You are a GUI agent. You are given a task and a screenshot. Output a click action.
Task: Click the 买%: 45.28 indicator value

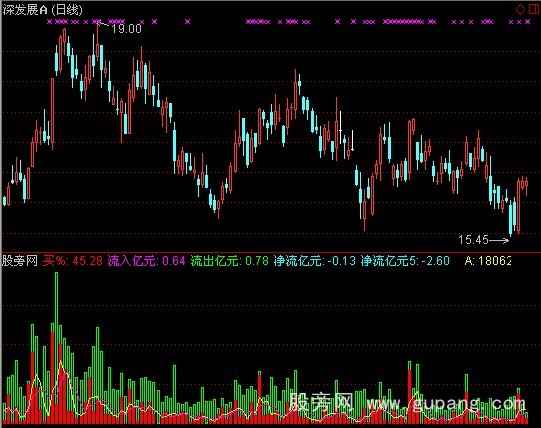pyautogui.click(x=72, y=261)
